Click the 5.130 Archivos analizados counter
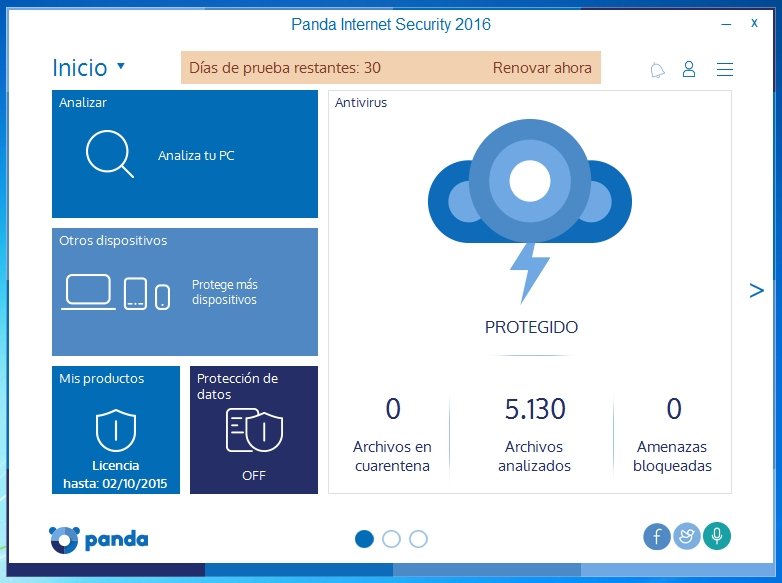782x583 pixels. pos(534,435)
